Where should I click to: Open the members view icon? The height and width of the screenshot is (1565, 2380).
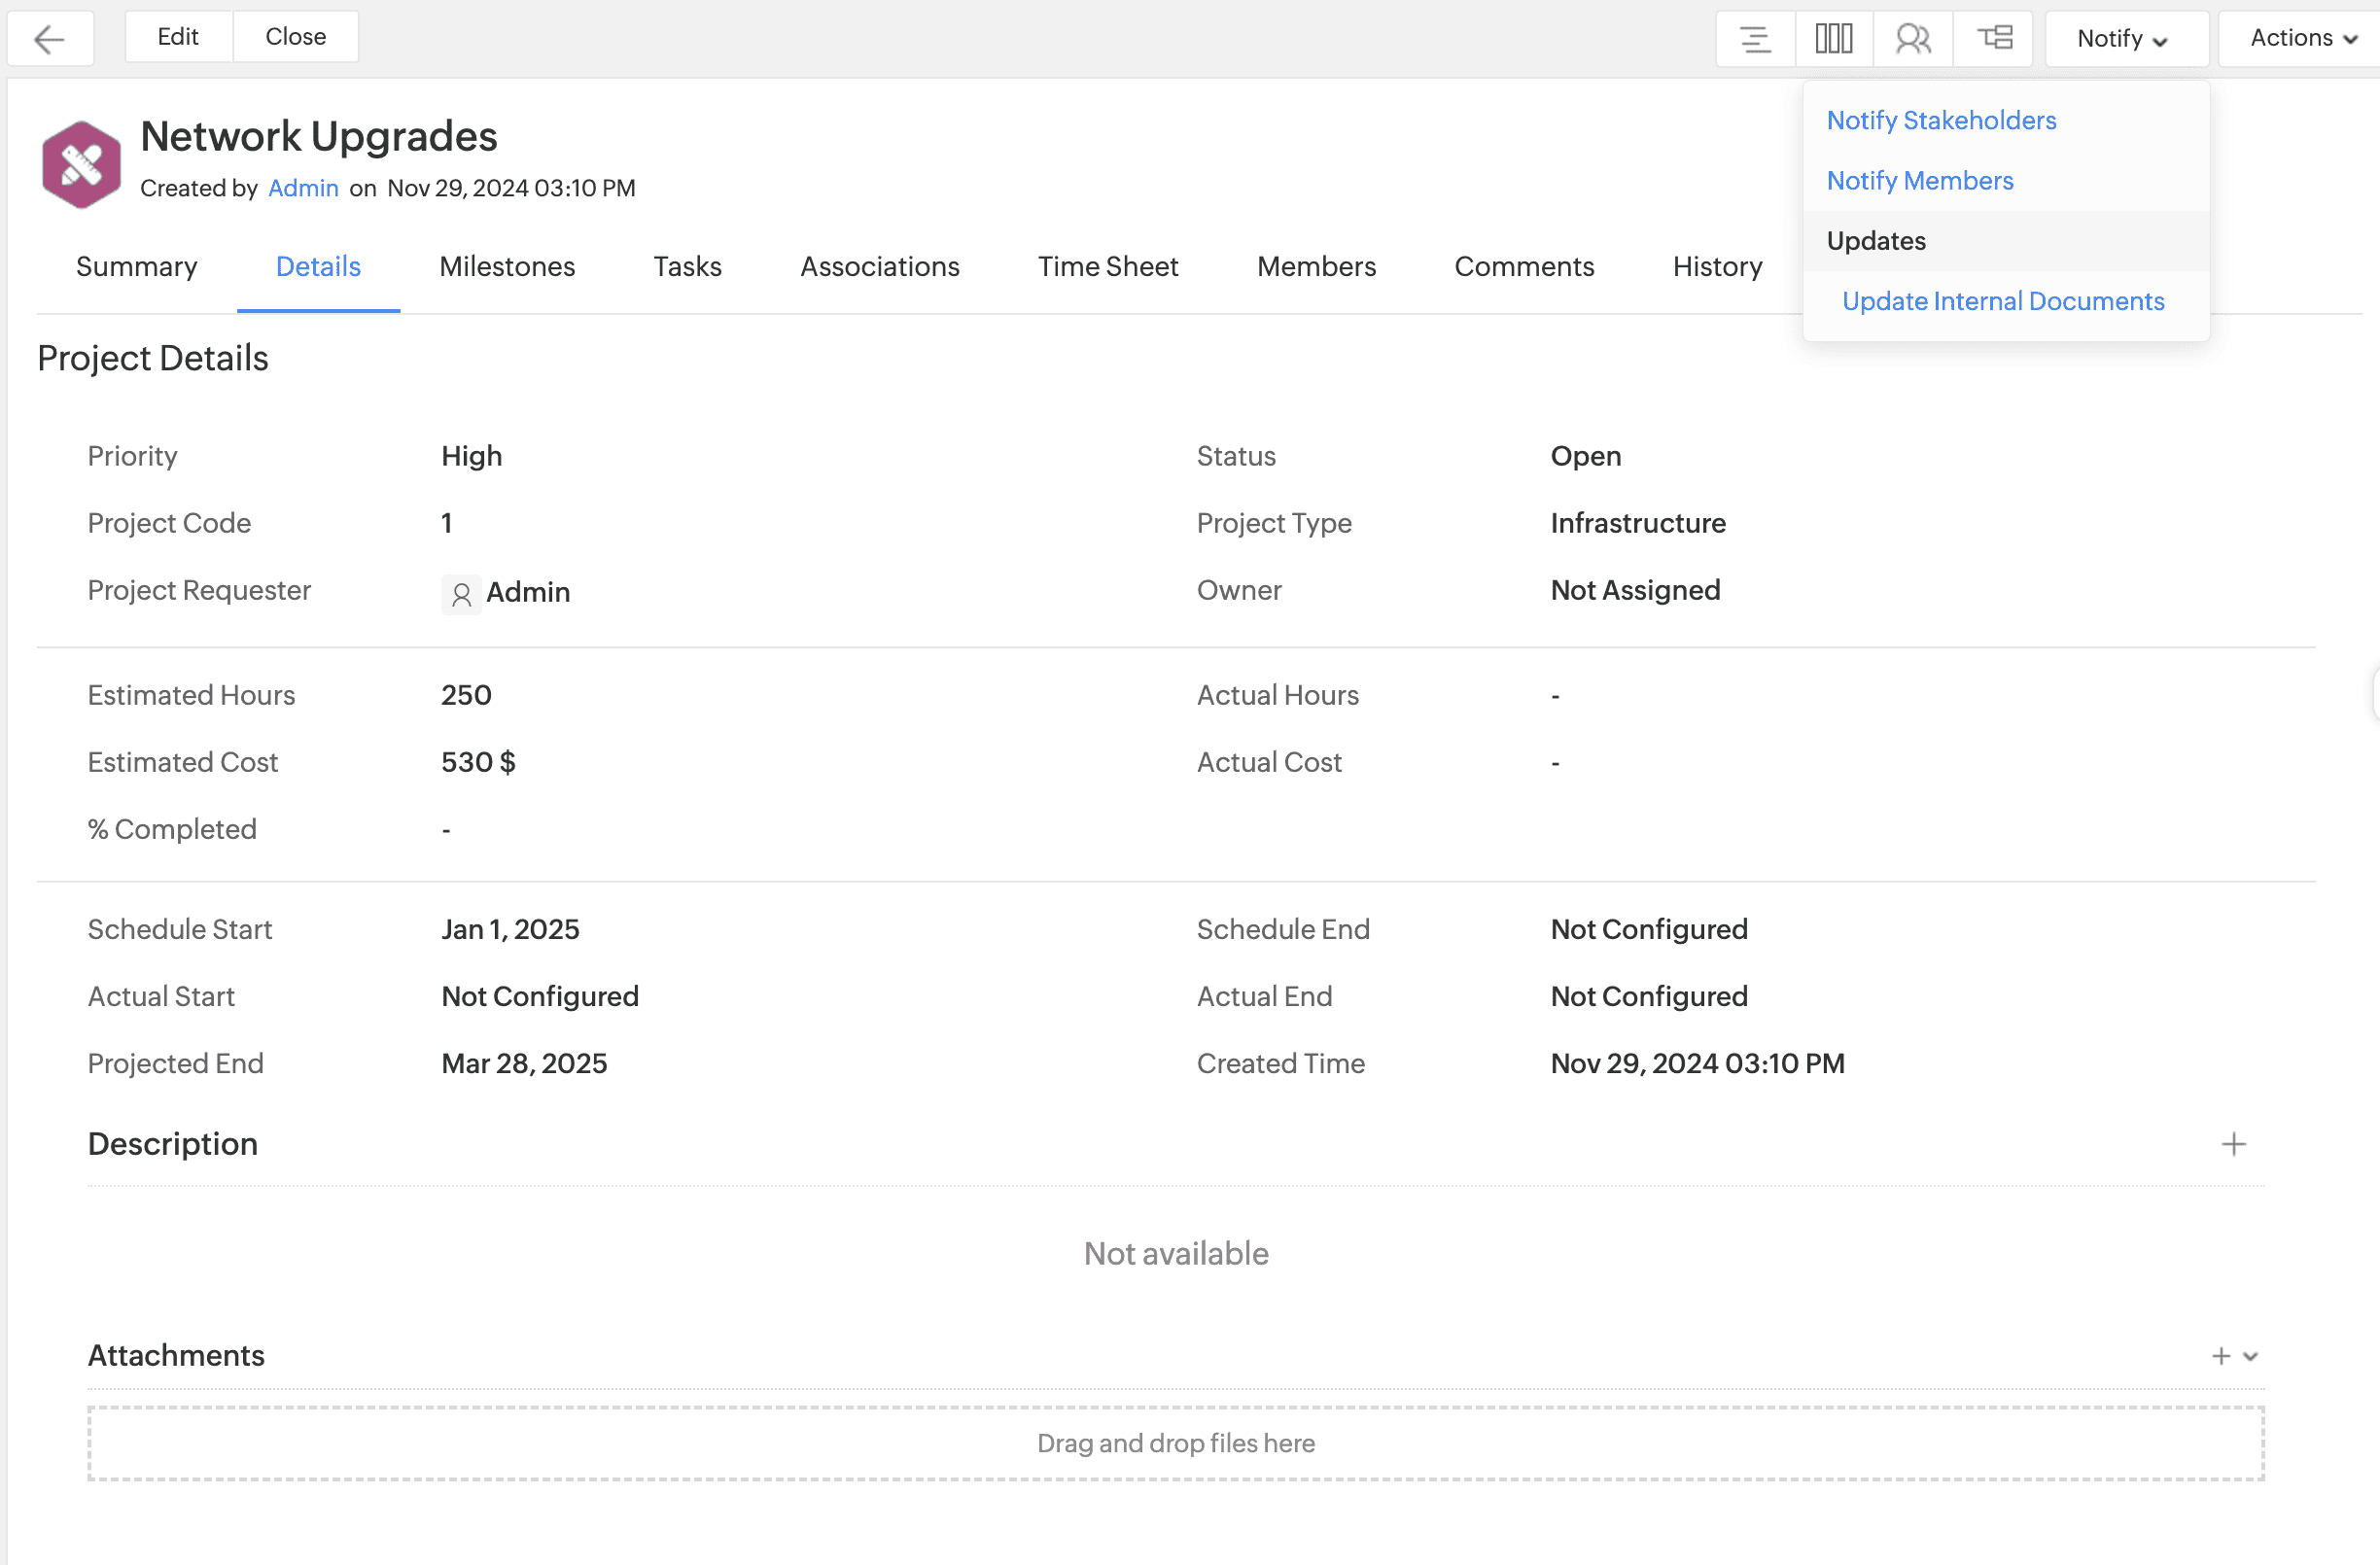click(1912, 38)
